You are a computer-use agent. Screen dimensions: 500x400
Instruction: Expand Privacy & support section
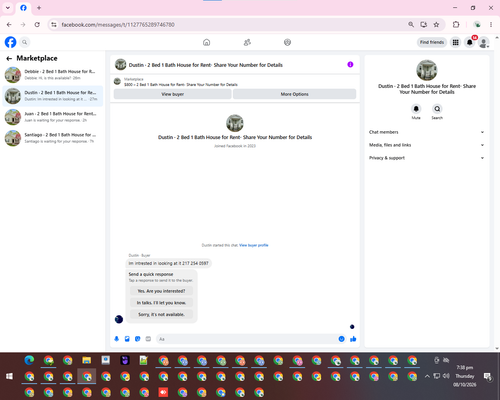click(x=427, y=158)
